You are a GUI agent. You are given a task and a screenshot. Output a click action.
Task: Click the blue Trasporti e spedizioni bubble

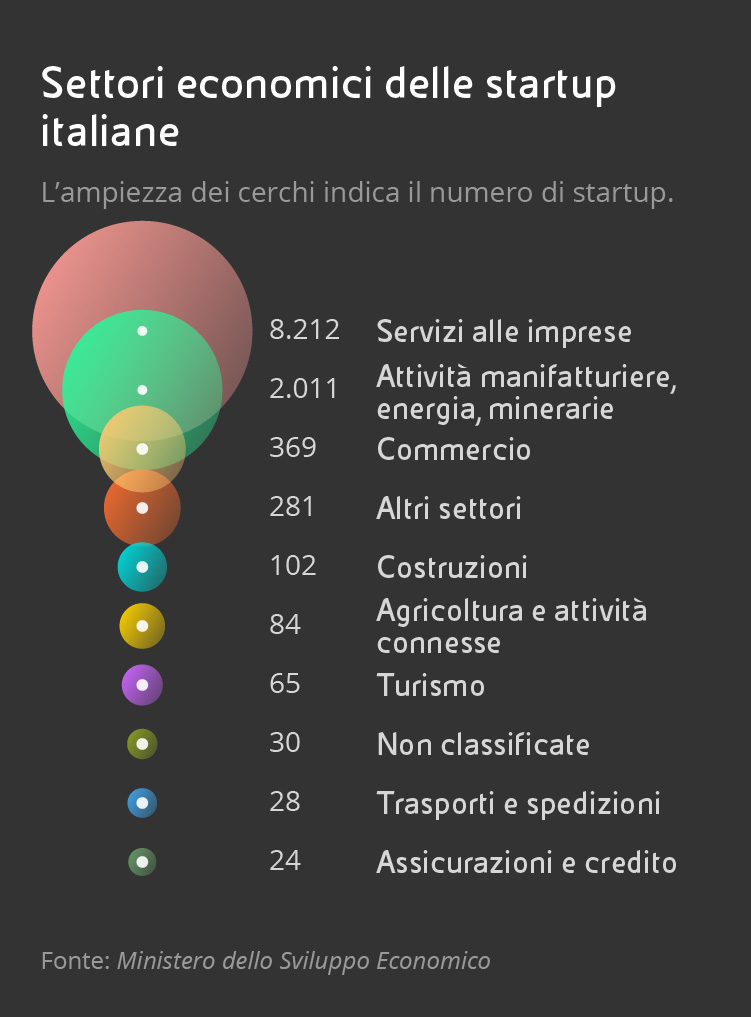(142, 803)
